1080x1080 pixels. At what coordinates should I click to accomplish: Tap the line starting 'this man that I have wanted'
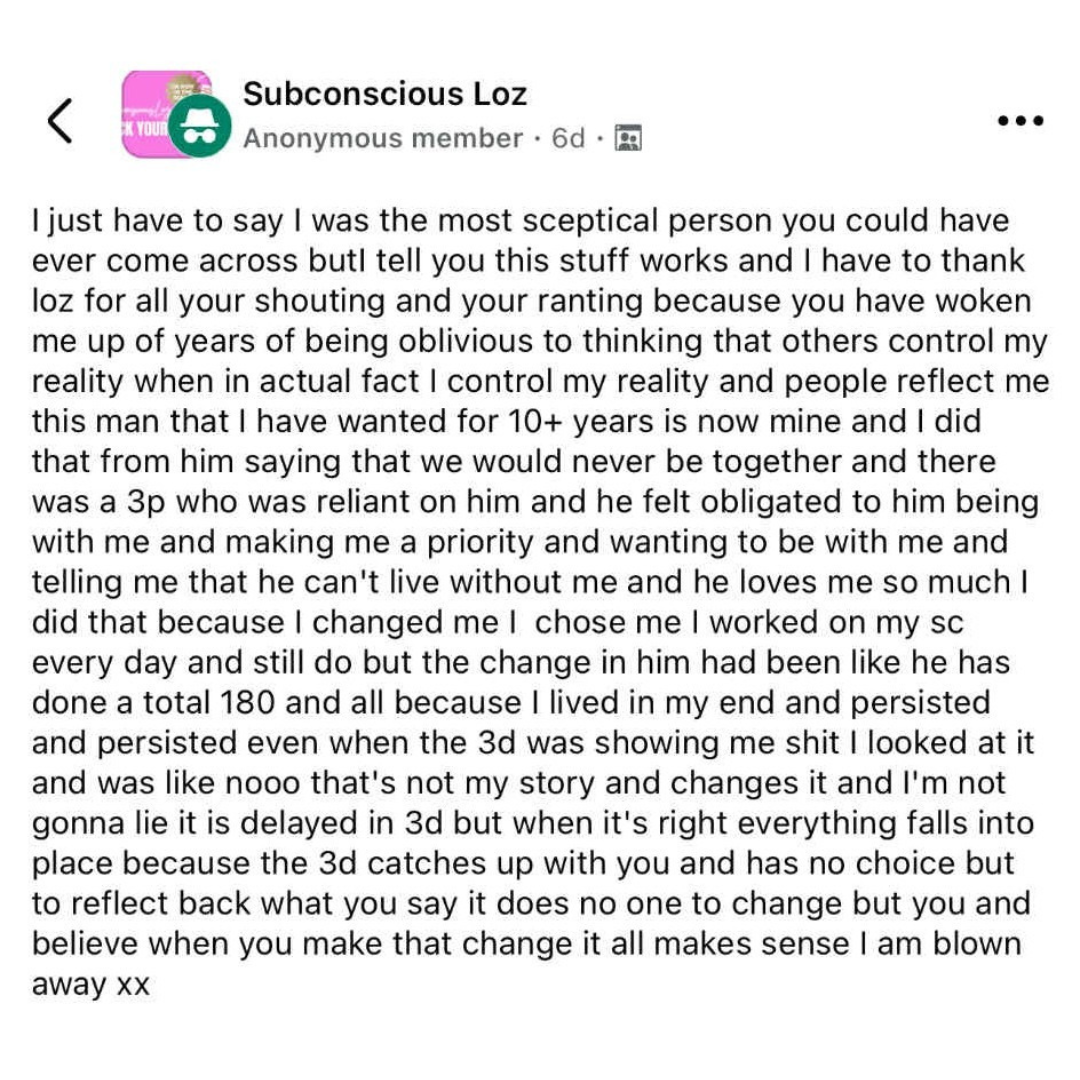point(506,422)
